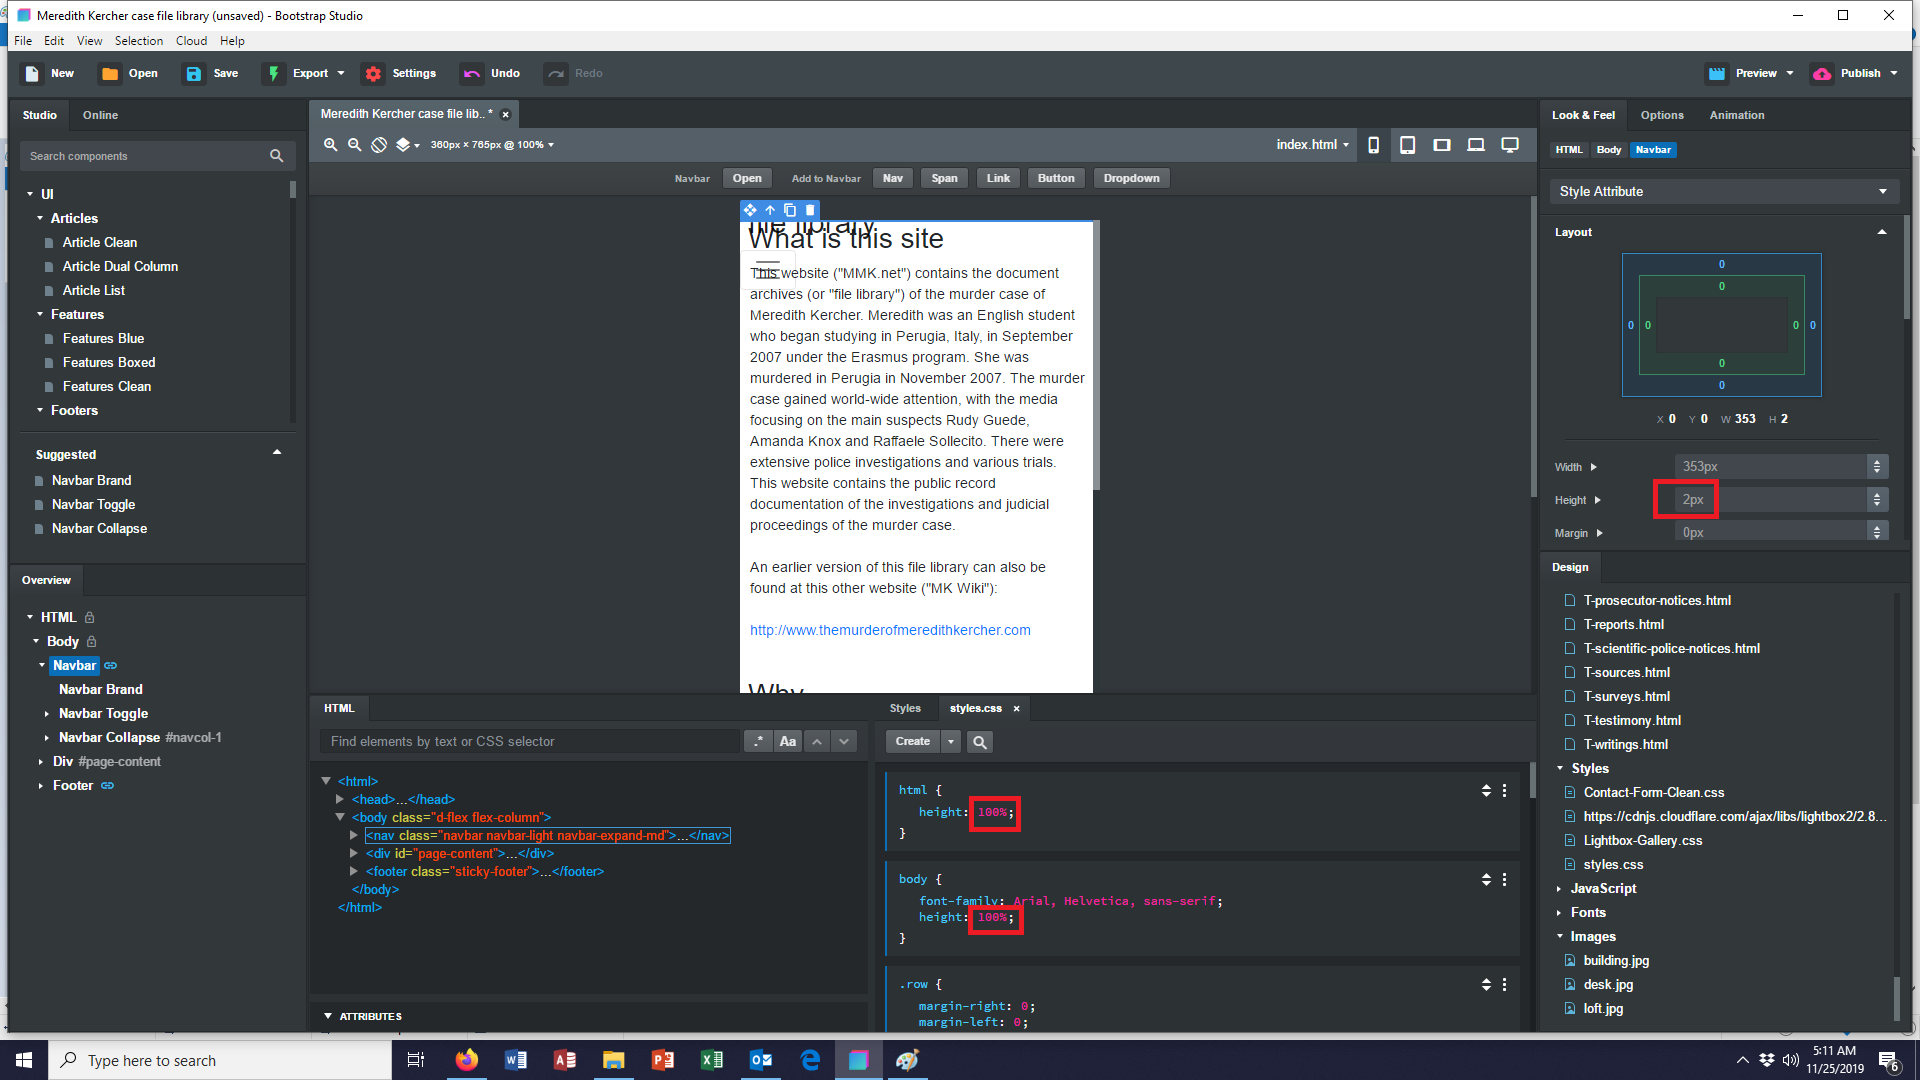Zoom in on the canvas

coord(330,145)
